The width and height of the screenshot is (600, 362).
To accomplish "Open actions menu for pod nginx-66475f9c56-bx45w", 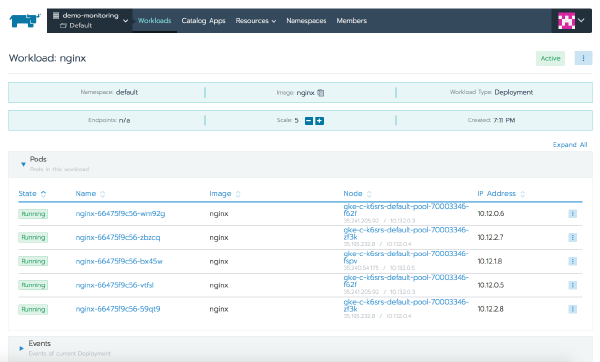I will pyautogui.click(x=572, y=261).
